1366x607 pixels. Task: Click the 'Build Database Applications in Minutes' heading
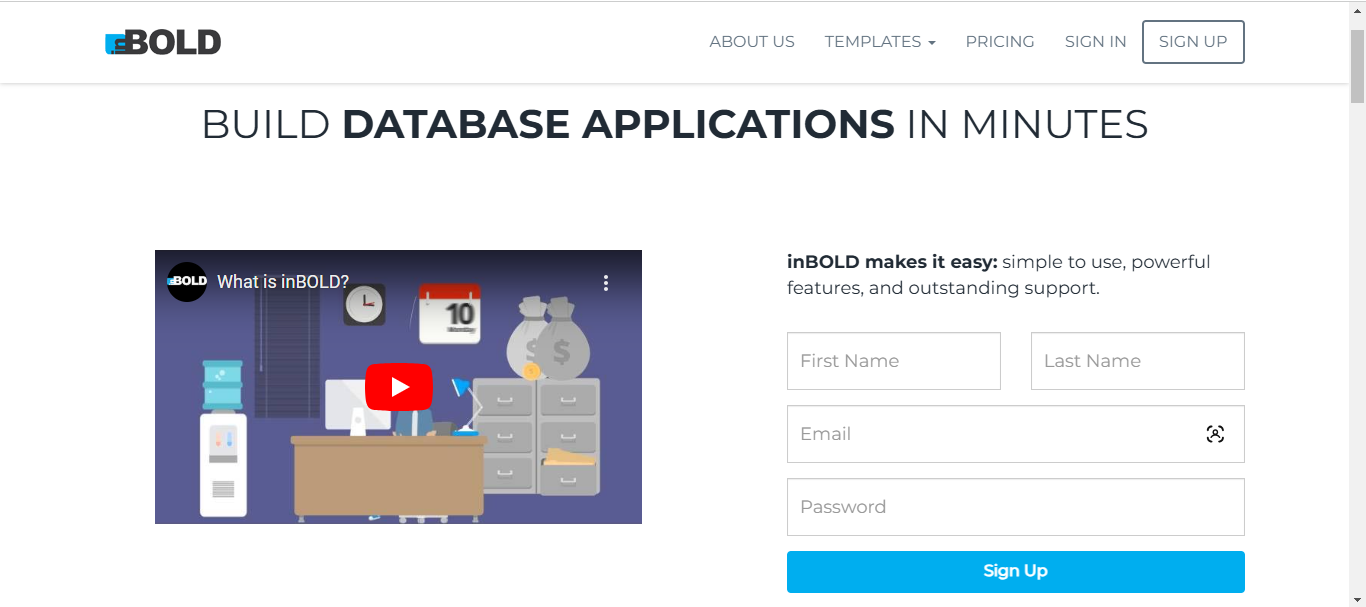[x=675, y=125]
